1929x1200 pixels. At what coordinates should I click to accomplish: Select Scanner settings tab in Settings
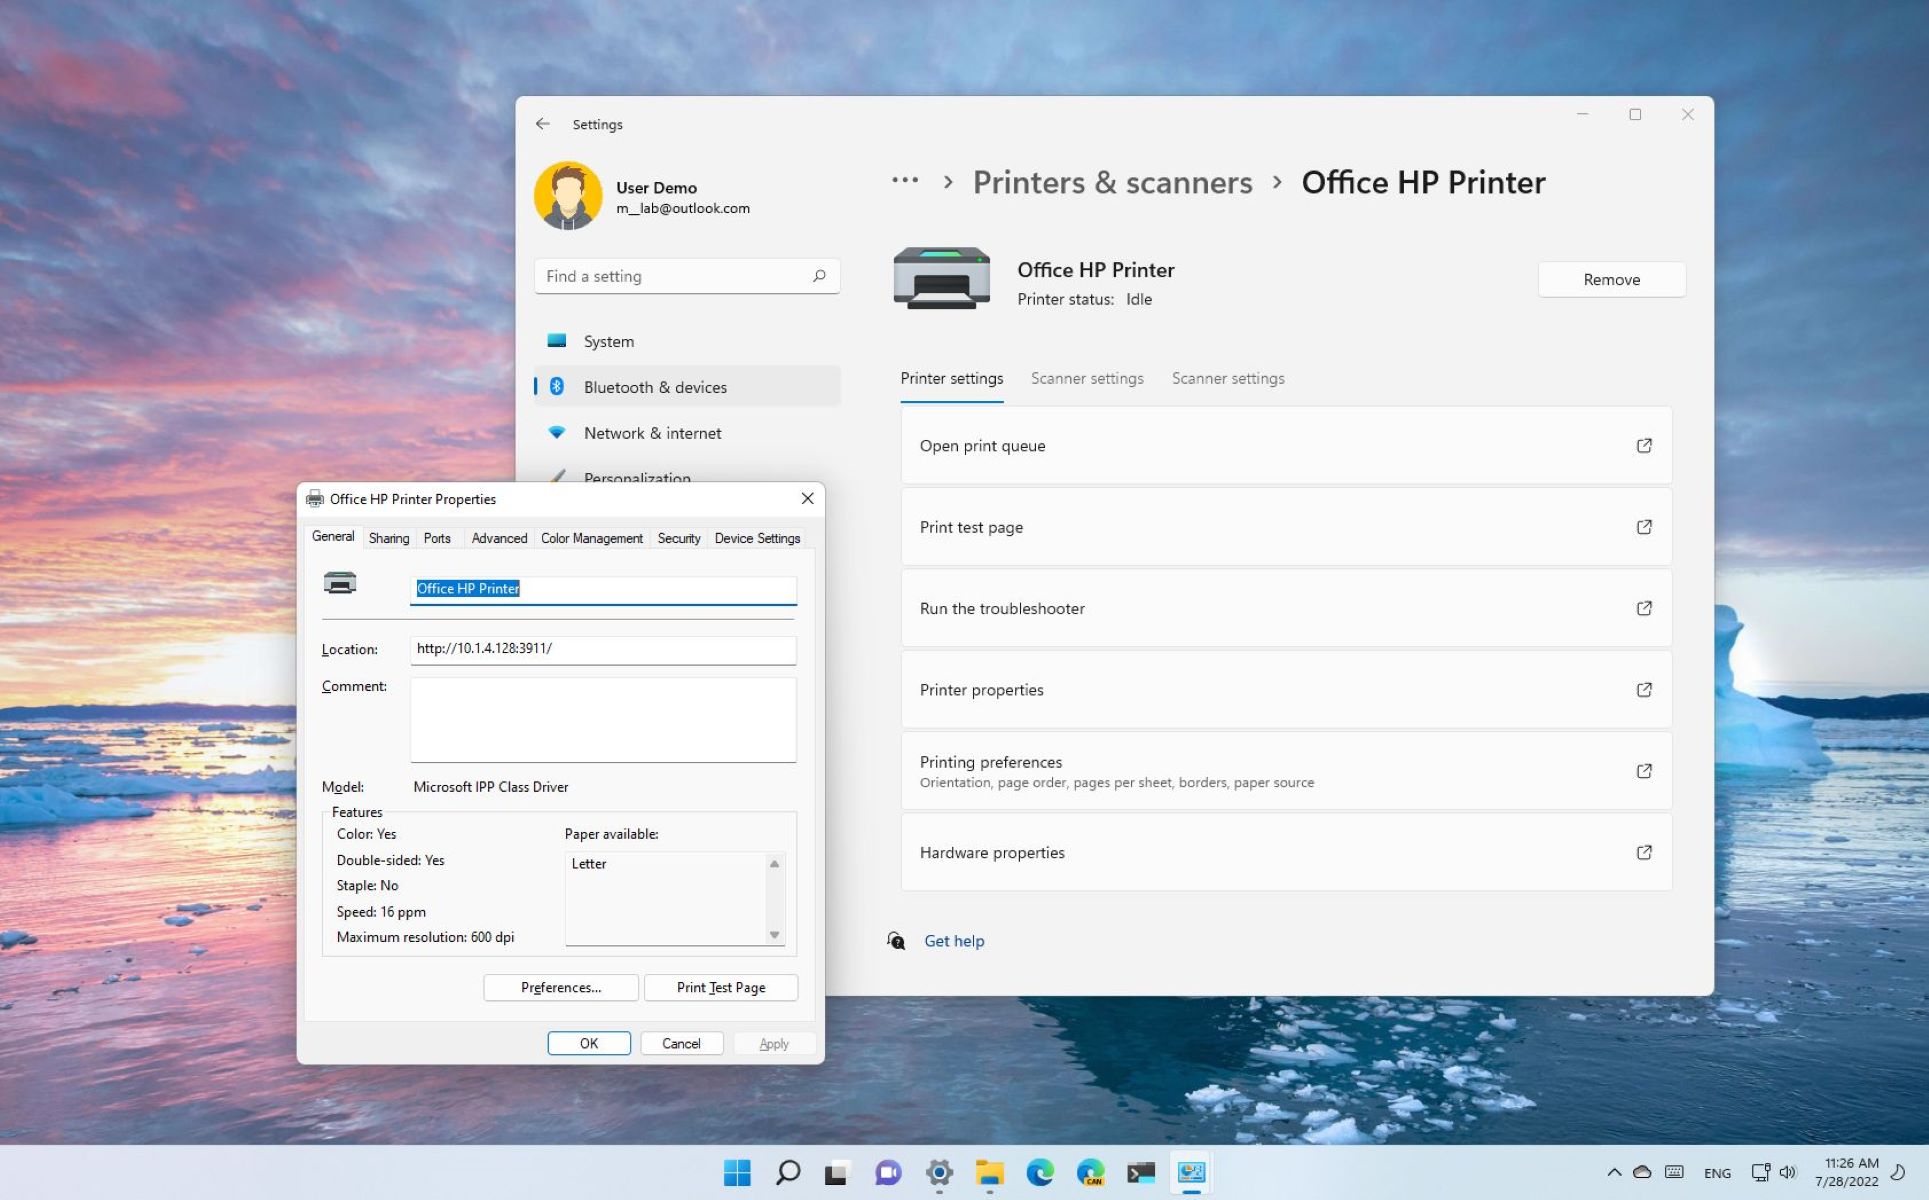pyautogui.click(x=1087, y=377)
